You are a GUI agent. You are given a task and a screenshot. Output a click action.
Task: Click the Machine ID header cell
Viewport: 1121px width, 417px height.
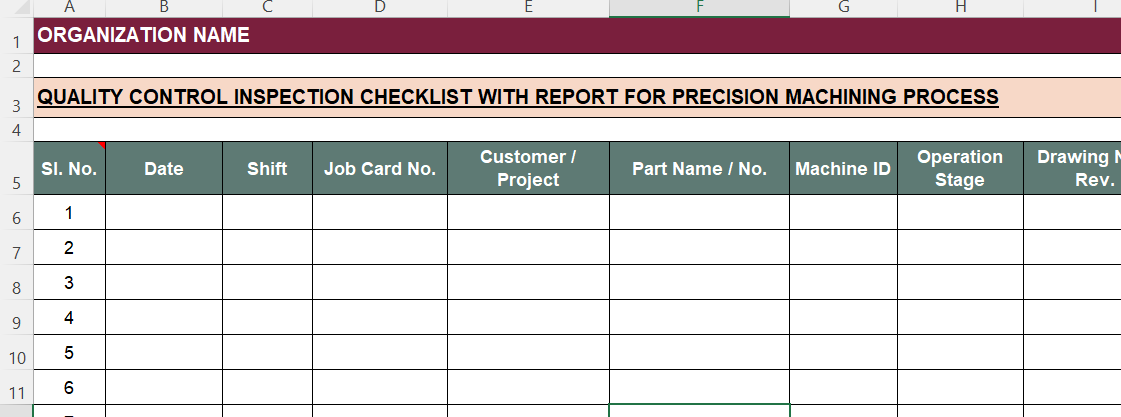click(x=843, y=169)
